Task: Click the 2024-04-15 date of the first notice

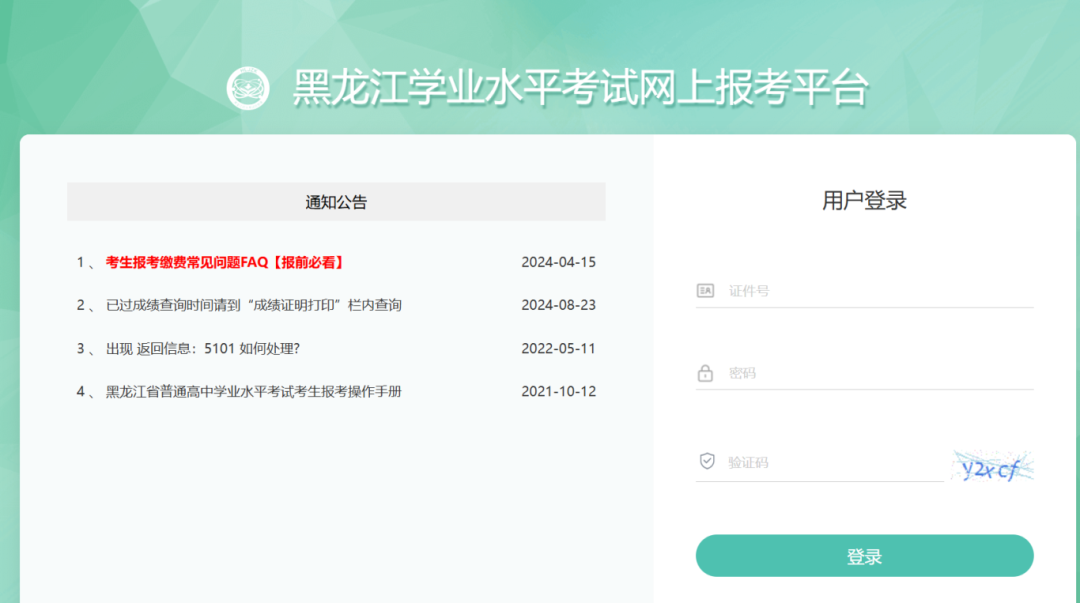Action: pyautogui.click(x=558, y=262)
